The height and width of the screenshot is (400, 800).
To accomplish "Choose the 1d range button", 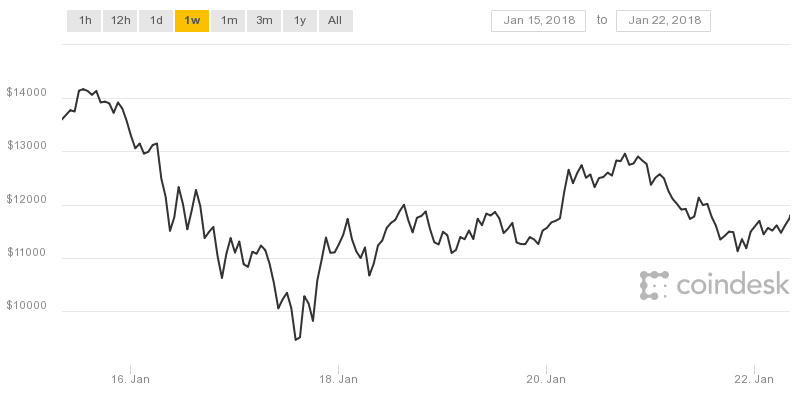I will 156,20.
